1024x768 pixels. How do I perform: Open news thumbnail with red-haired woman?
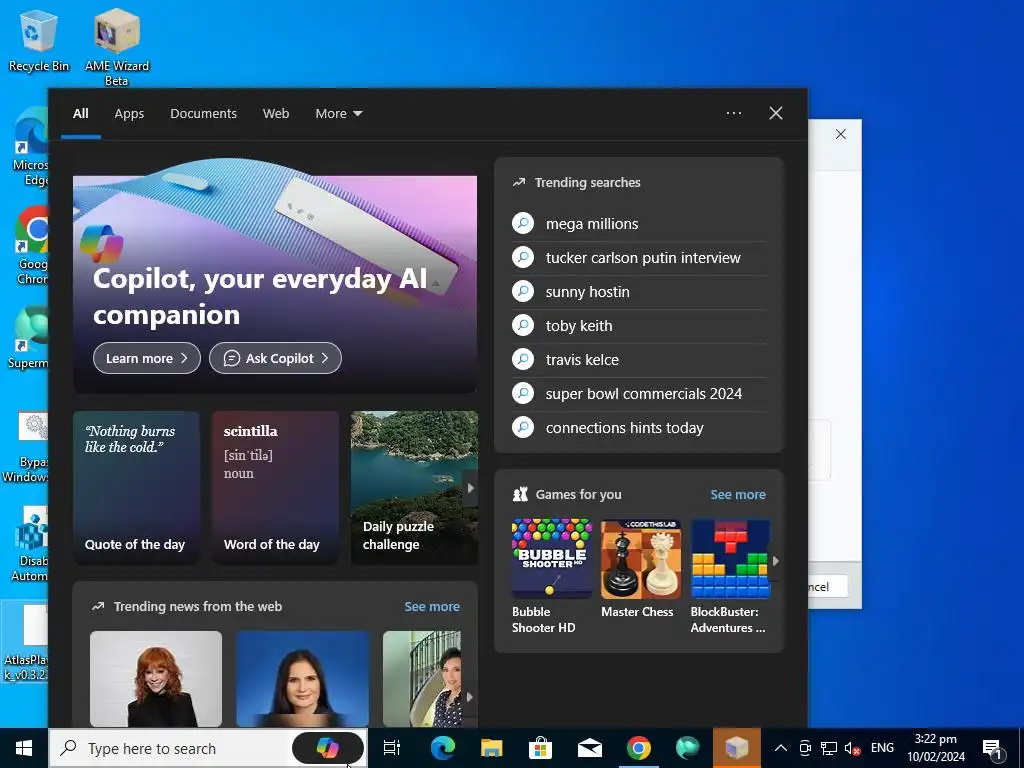[155, 679]
